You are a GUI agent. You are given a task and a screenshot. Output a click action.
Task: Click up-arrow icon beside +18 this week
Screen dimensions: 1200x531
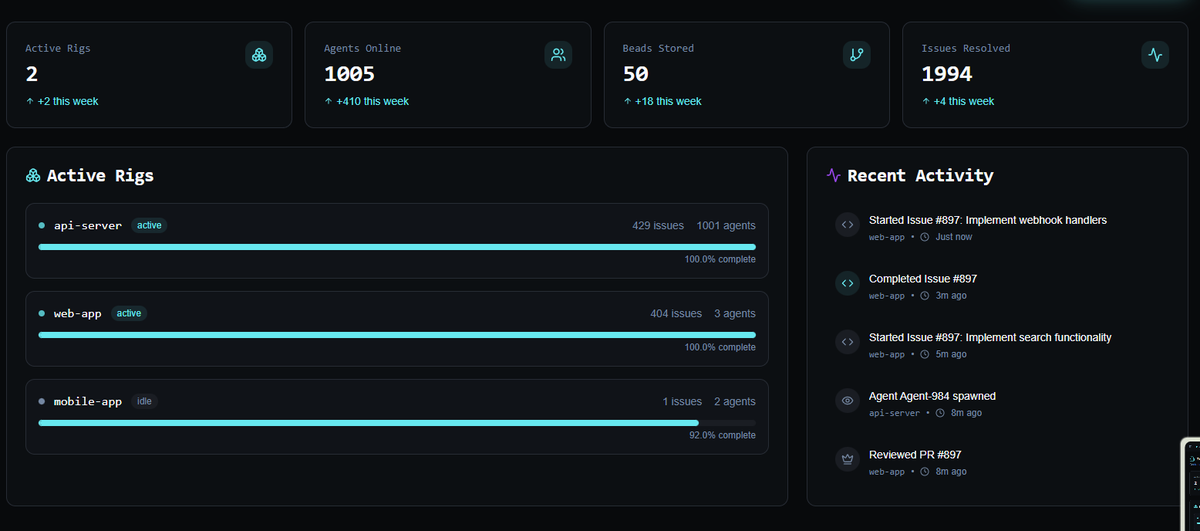tap(627, 101)
